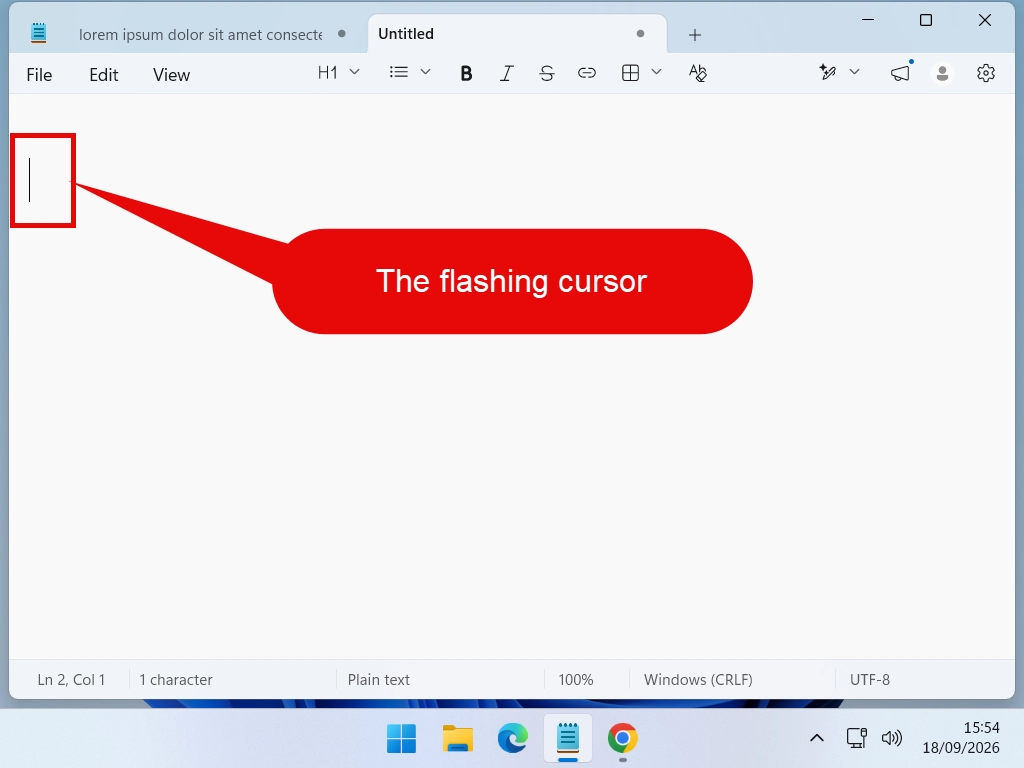1024x768 pixels.
Task: Maximize the Notepad window
Action: click(926, 20)
